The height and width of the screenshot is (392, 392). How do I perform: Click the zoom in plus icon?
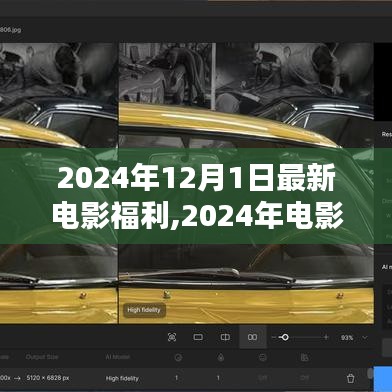[326, 337]
